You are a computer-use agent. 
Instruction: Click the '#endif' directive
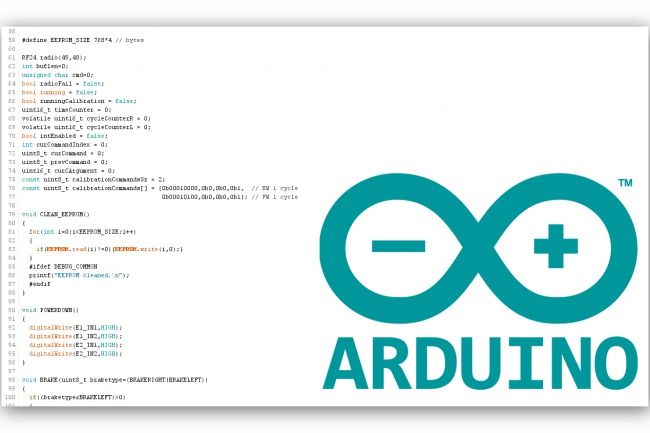click(40, 284)
